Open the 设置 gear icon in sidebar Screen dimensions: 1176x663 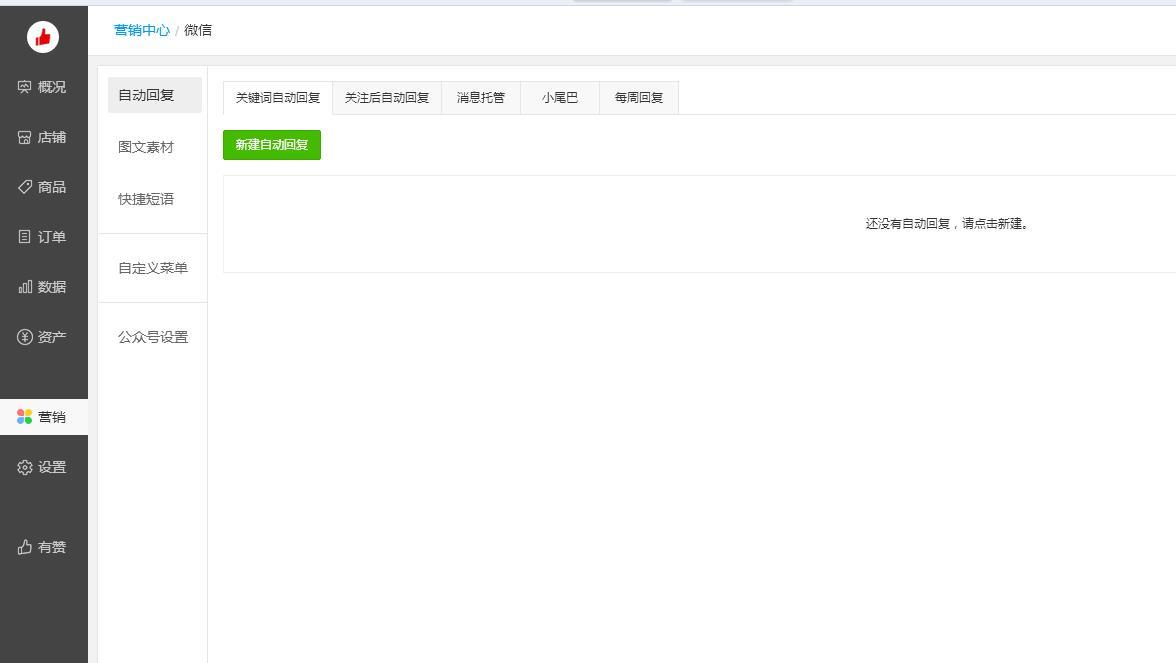point(25,467)
